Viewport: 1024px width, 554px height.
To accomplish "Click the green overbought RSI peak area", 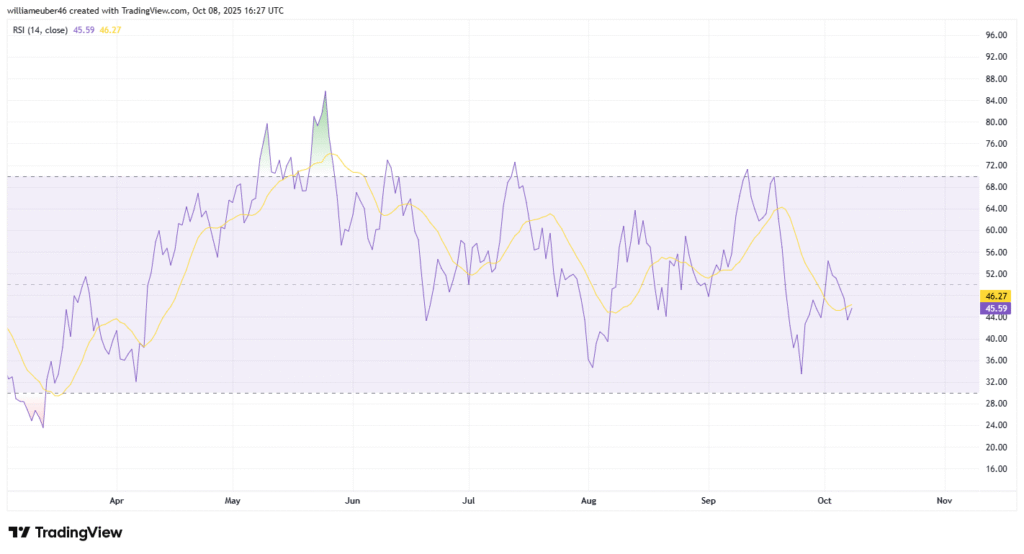I will [x=320, y=140].
